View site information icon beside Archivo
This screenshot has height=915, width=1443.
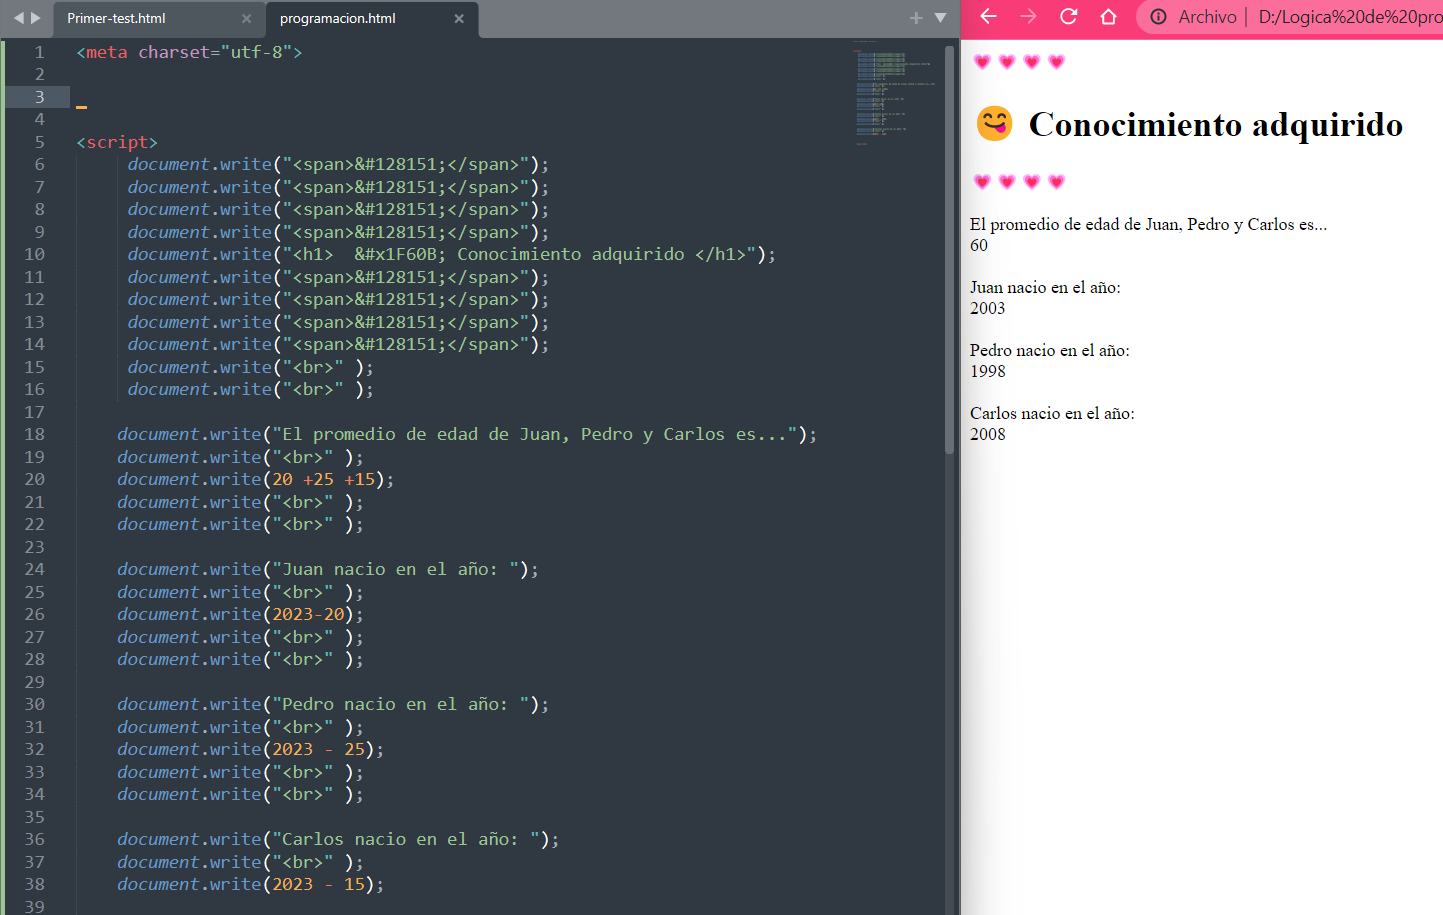tap(1158, 17)
